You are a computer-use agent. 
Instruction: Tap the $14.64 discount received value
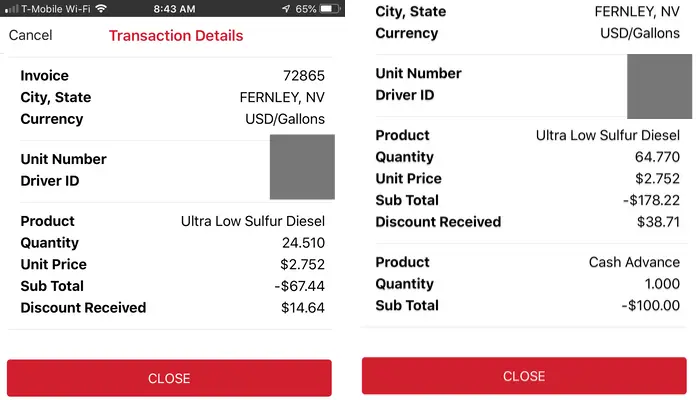pos(303,308)
